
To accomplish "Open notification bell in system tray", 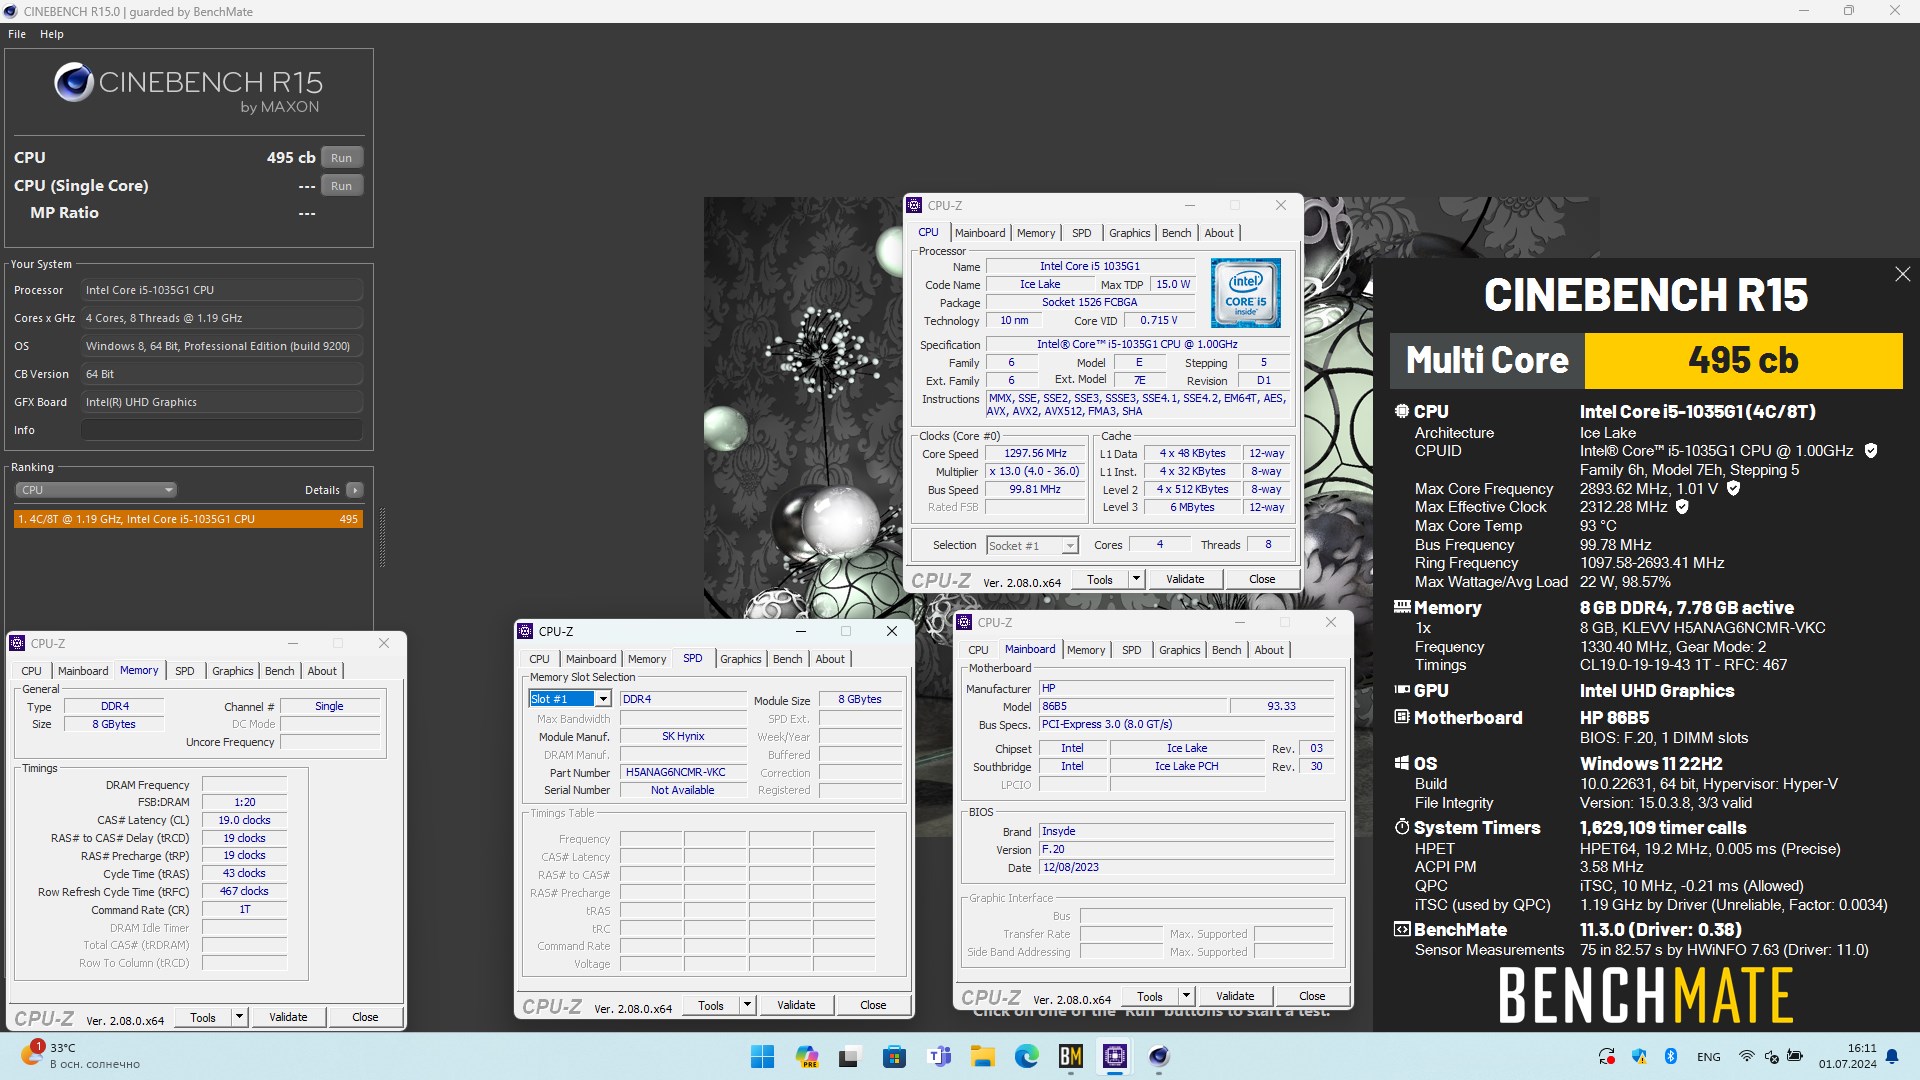I will pyautogui.click(x=1892, y=1056).
